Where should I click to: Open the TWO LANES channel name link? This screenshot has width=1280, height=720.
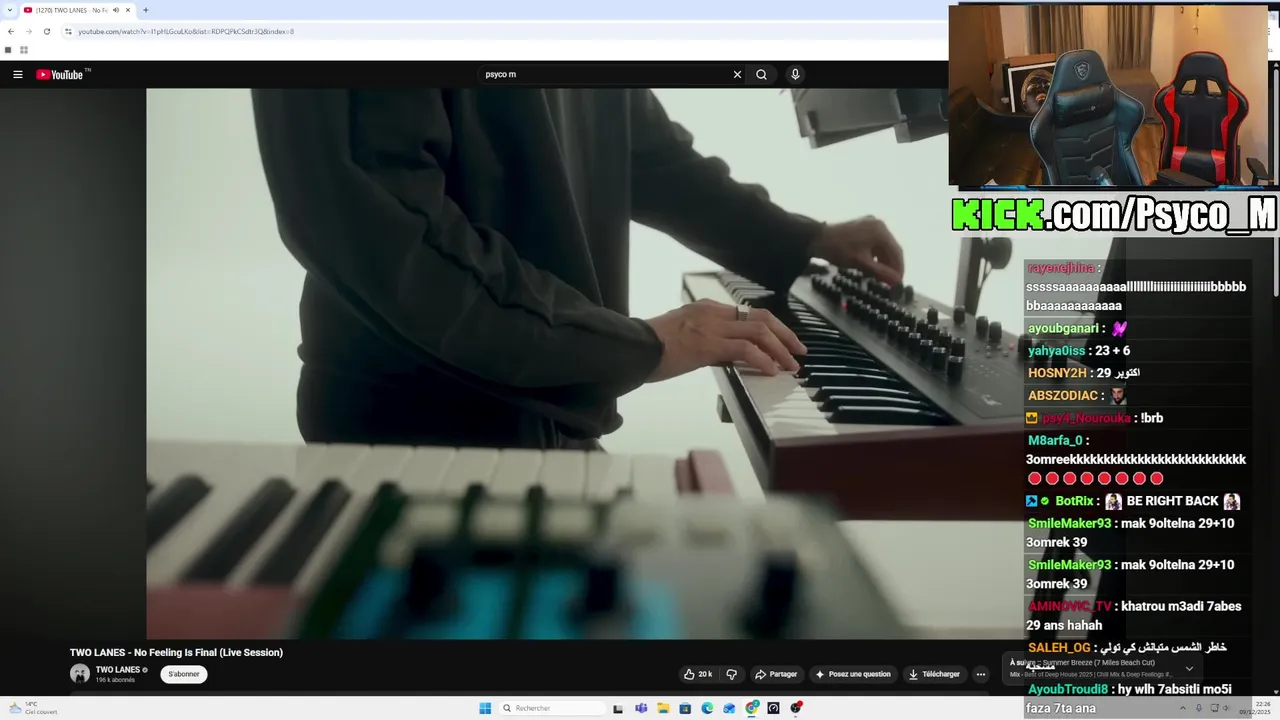pos(117,670)
